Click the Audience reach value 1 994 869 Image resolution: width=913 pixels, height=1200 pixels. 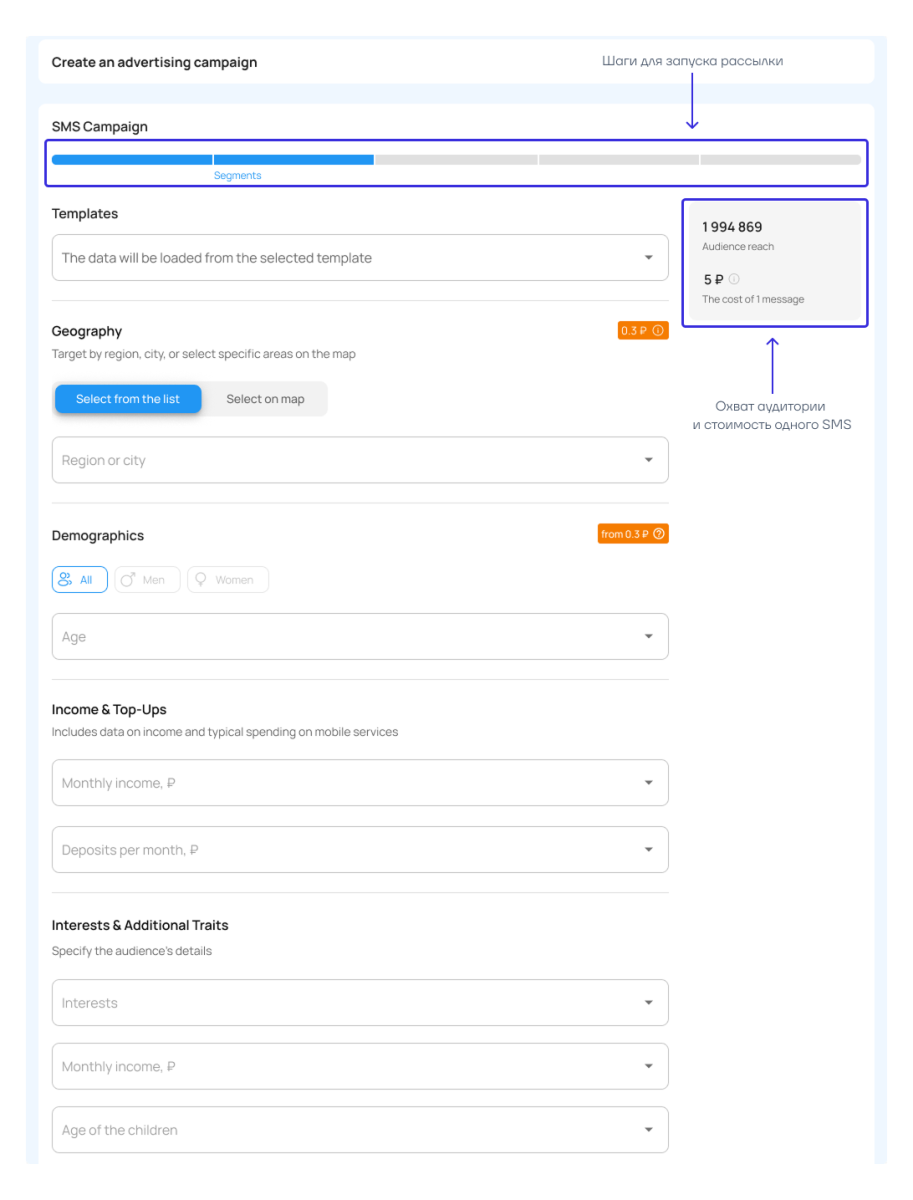732,227
